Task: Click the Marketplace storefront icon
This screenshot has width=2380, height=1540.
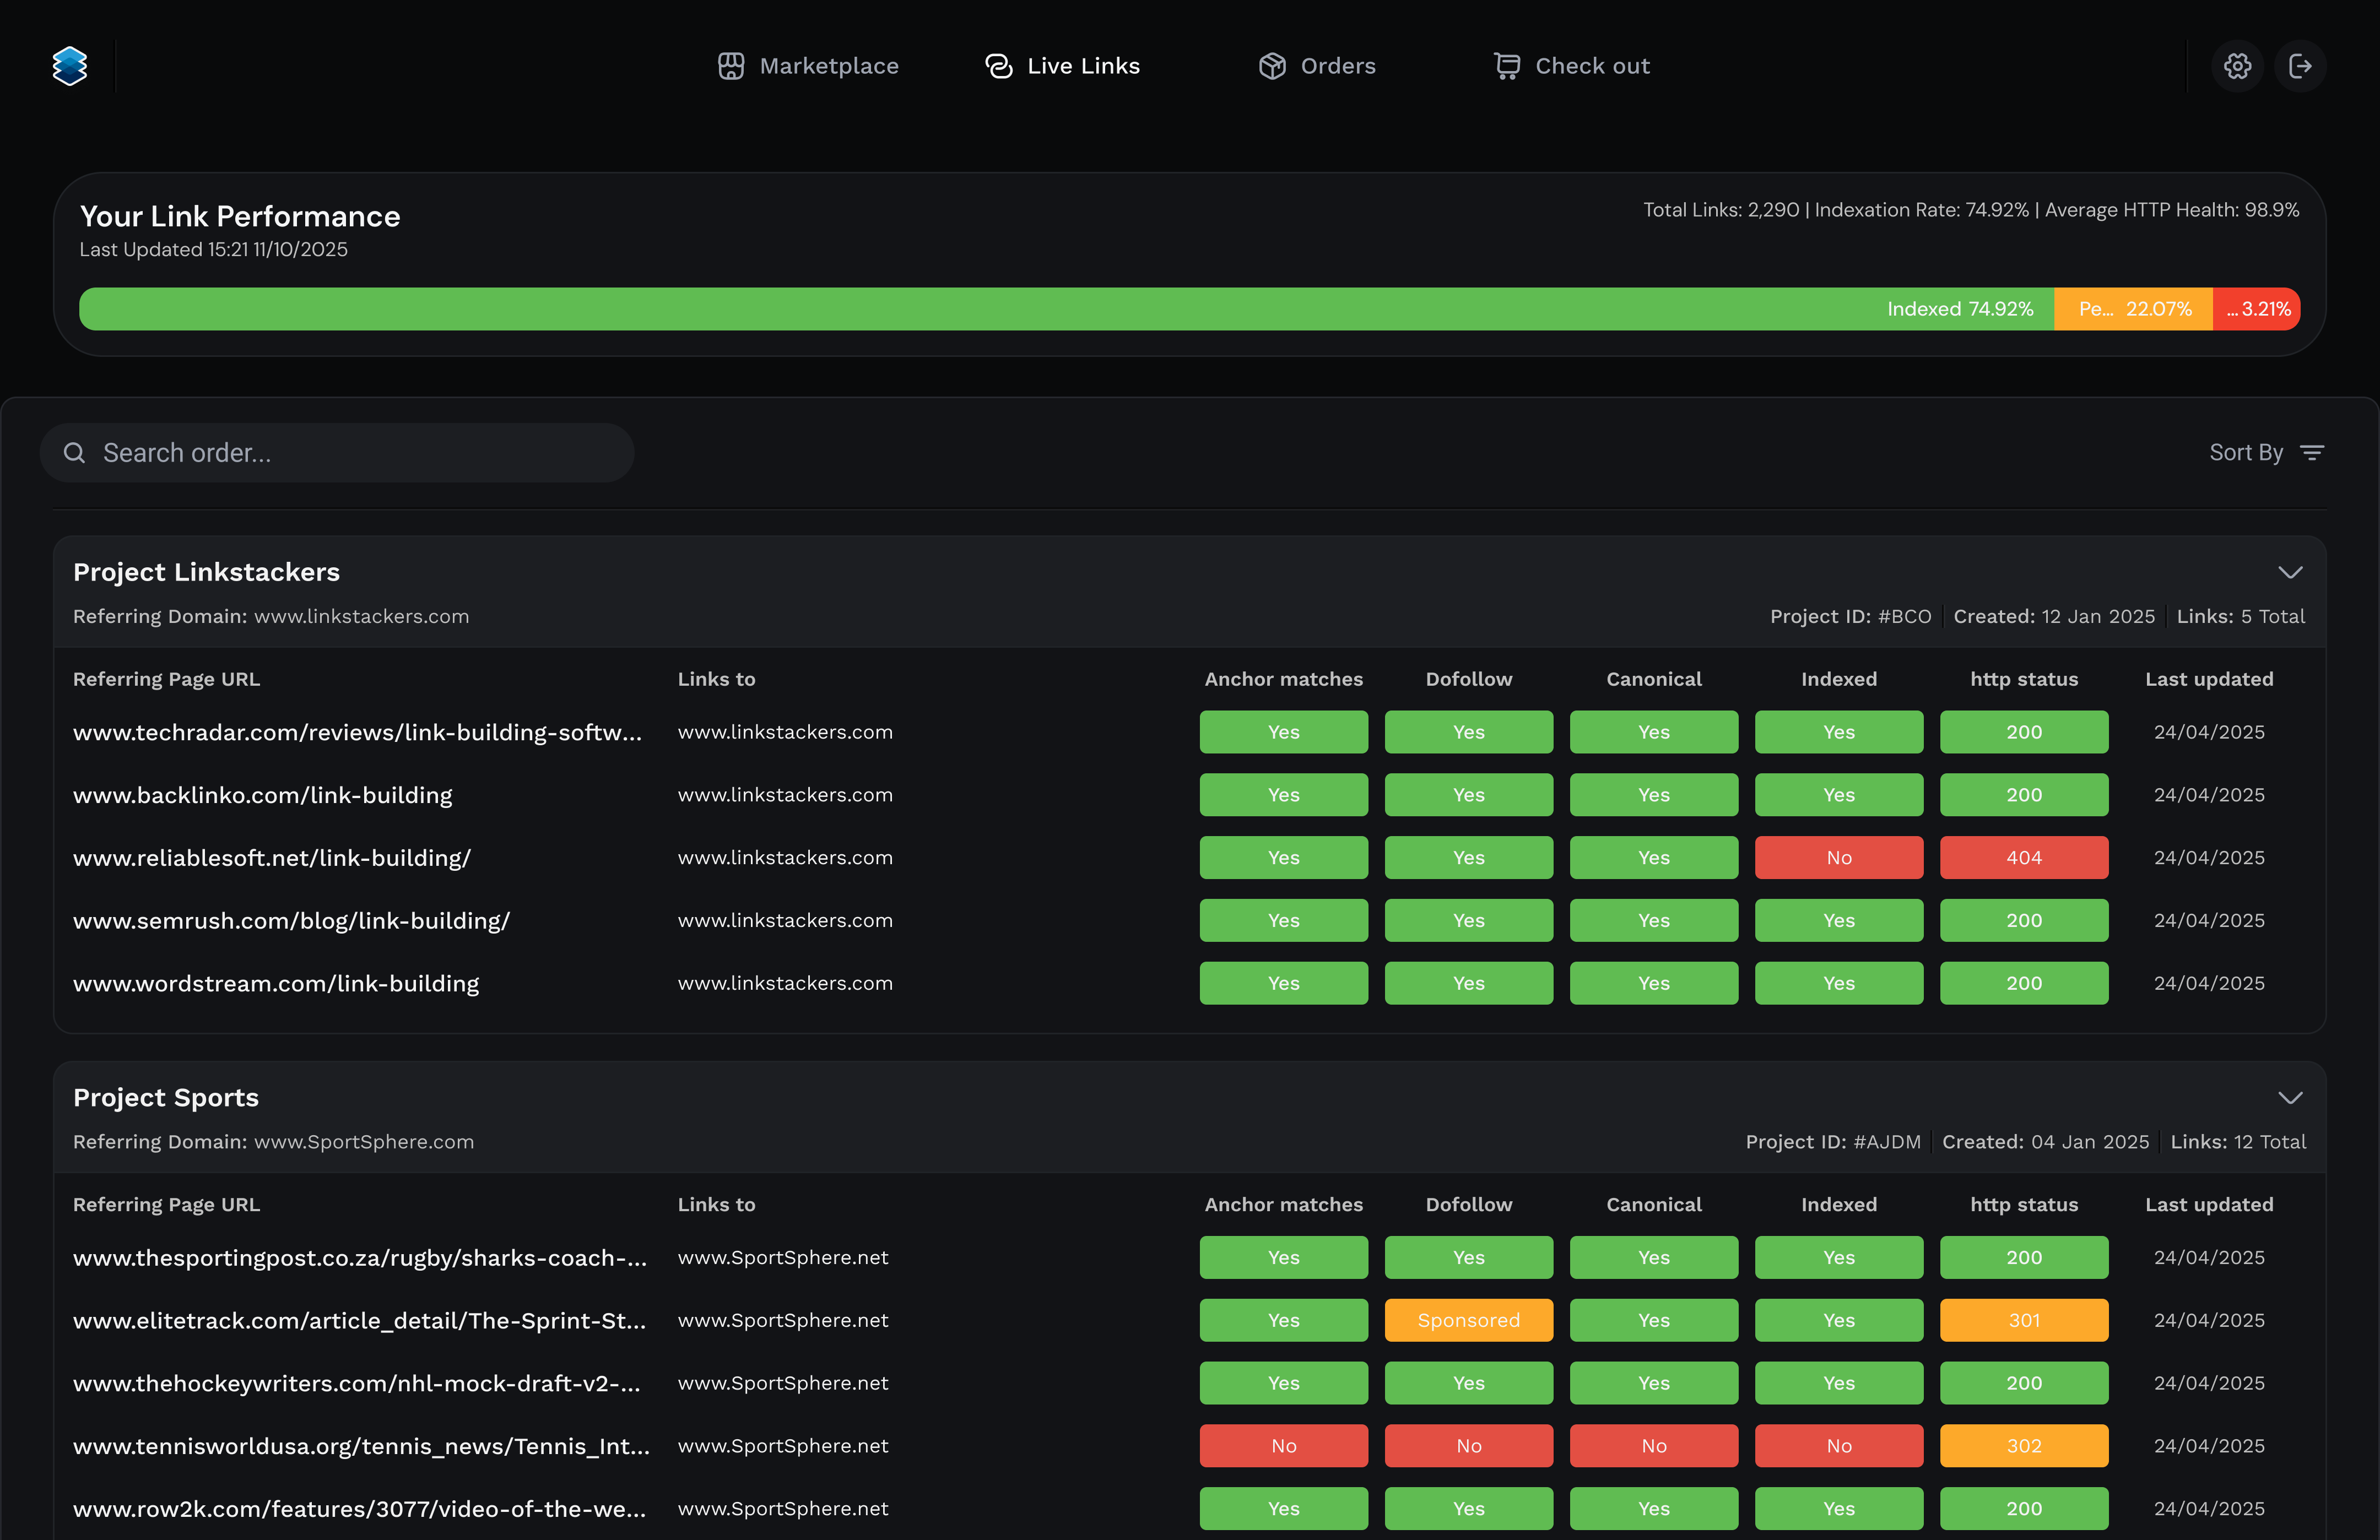Action: point(731,66)
